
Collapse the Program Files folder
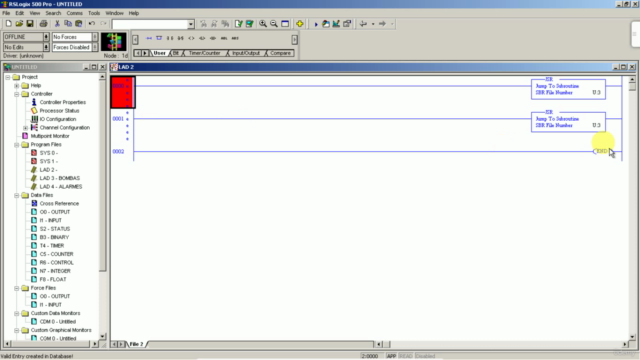[17, 144]
